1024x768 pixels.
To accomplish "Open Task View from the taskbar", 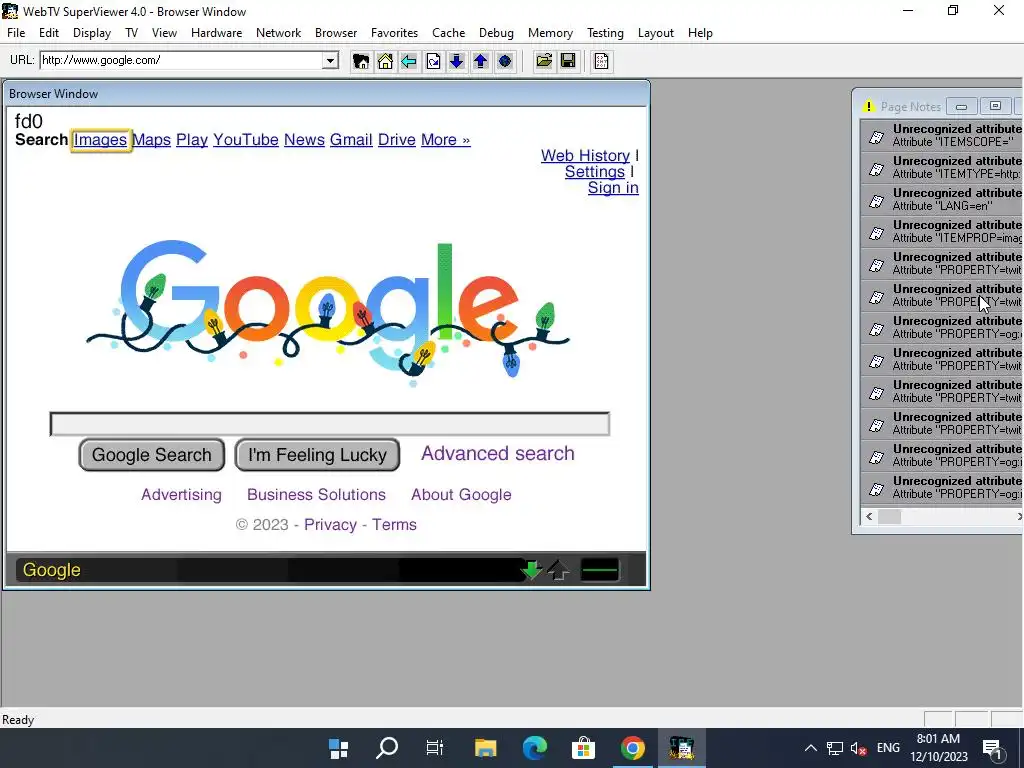I will click(434, 748).
